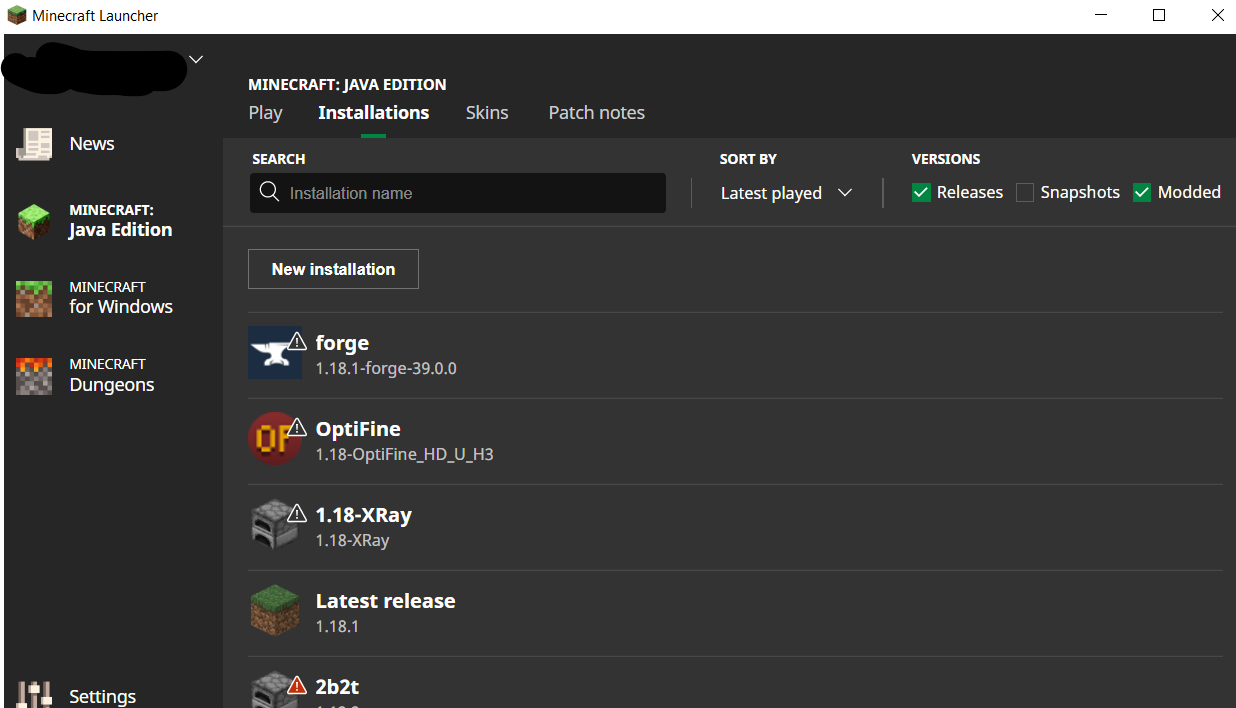Click the Minecraft for Windows block icon
This screenshot has height=708, width=1236.
pyautogui.click(x=34, y=298)
